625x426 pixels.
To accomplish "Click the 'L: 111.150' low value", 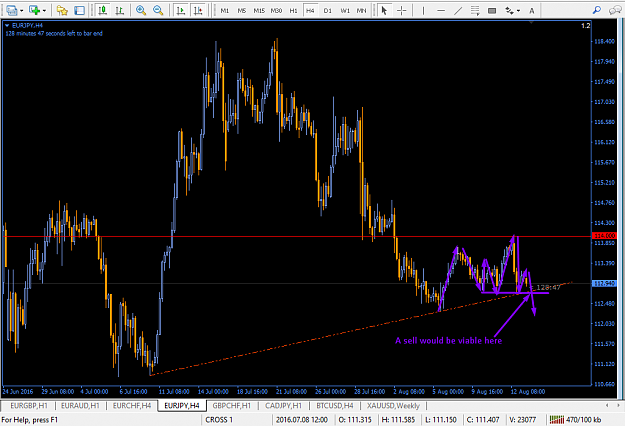I will [441, 420].
